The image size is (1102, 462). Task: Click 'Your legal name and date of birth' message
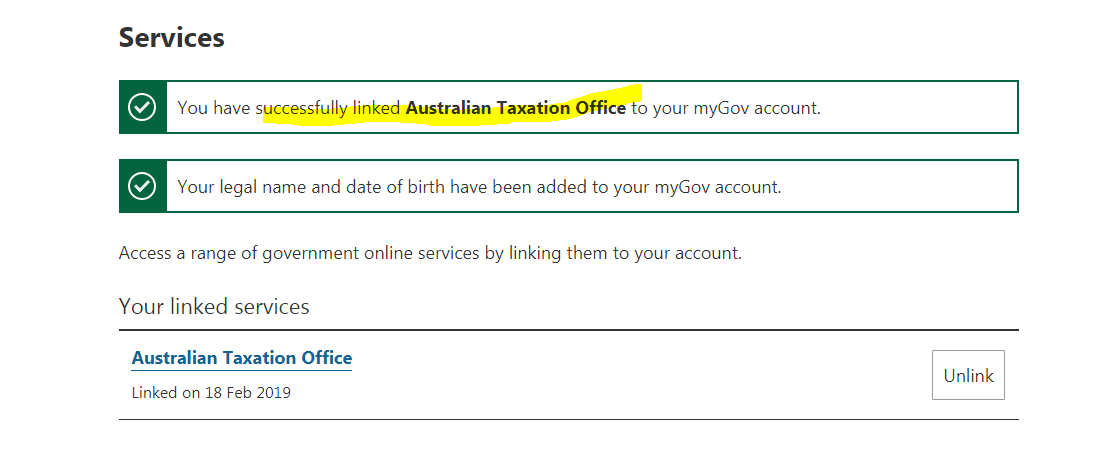(x=479, y=188)
